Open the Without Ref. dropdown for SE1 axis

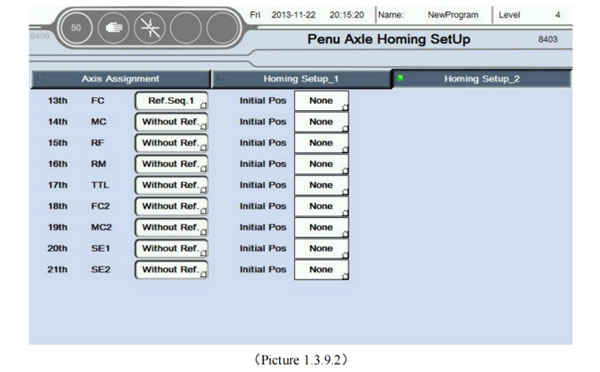(171, 248)
